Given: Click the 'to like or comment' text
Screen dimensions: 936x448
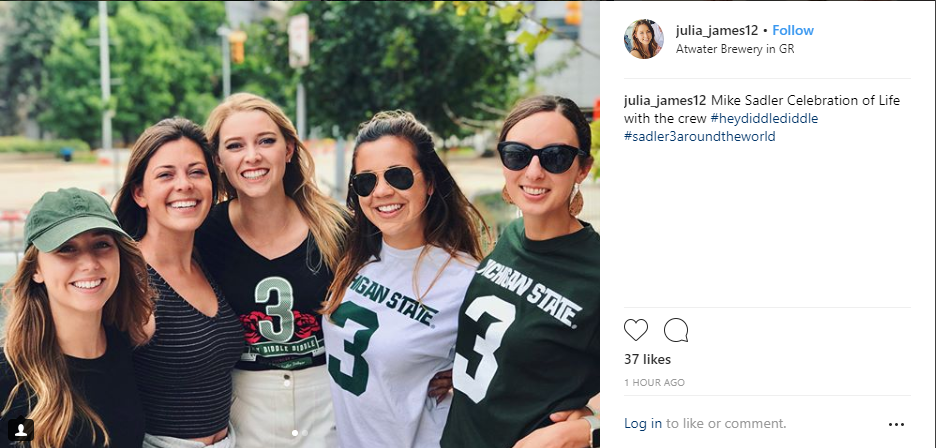Looking at the screenshot, I should tap(726, 424).
